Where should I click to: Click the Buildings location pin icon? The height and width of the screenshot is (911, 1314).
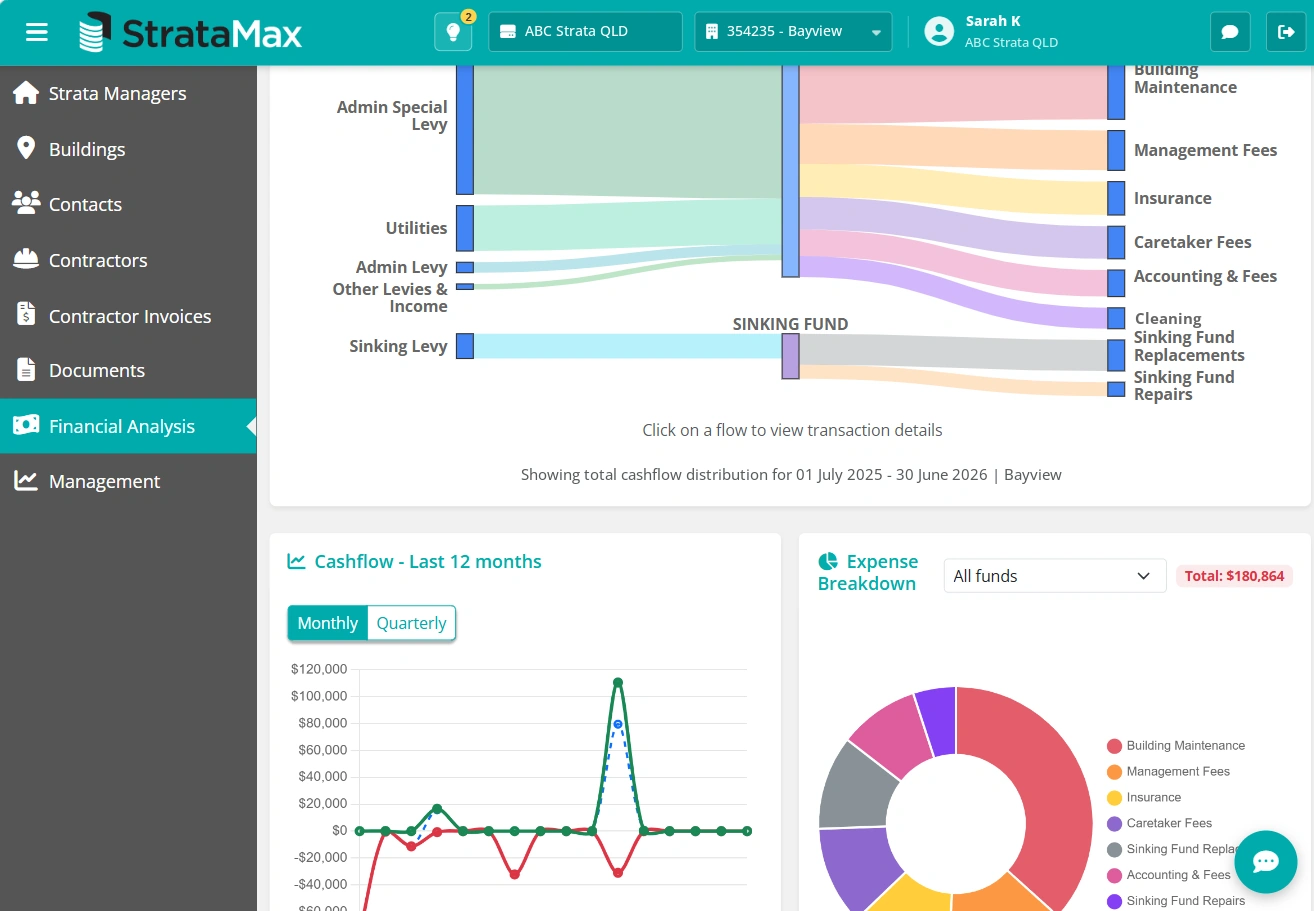26,149
